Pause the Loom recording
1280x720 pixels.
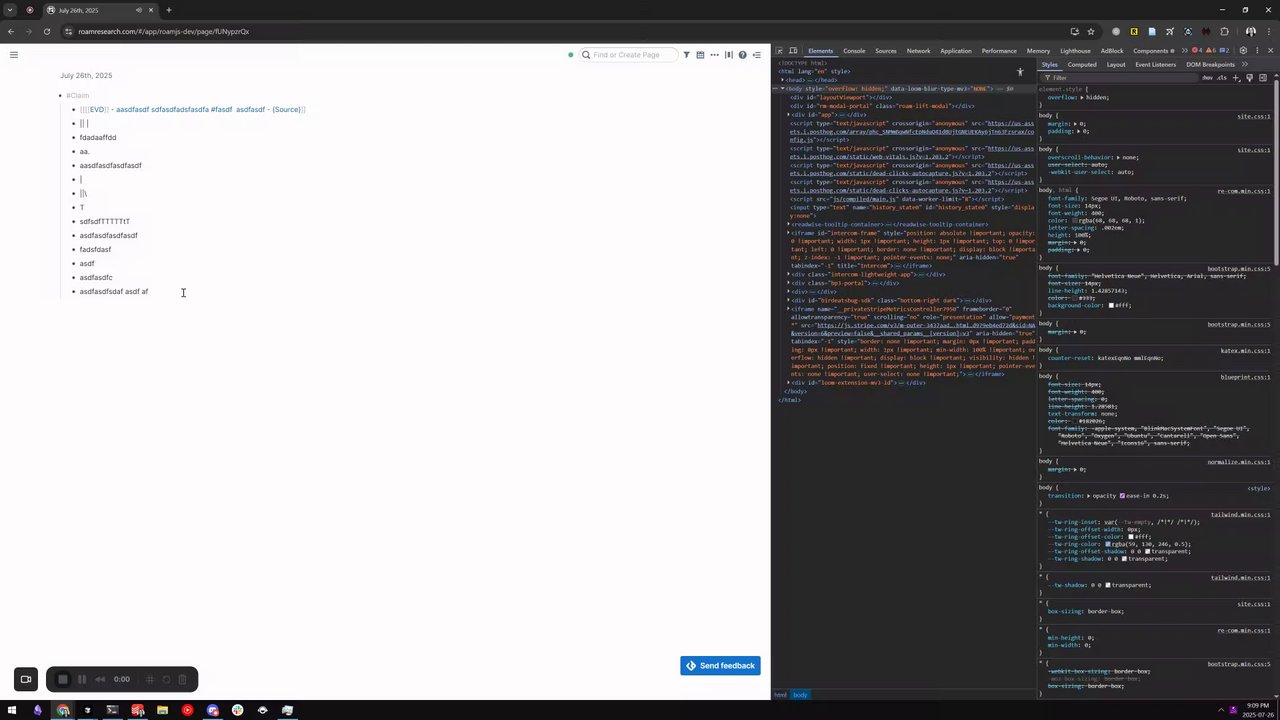pos(82,680)
